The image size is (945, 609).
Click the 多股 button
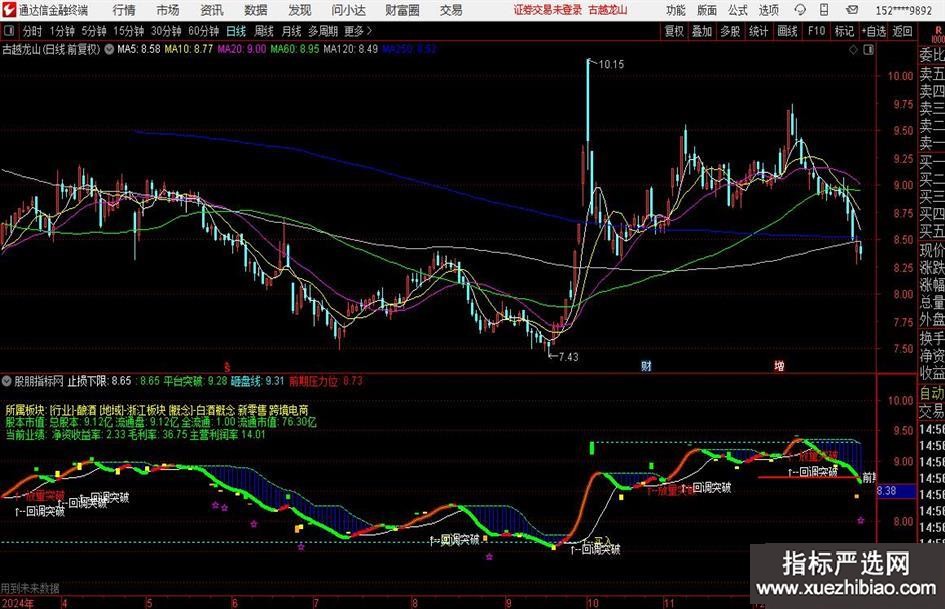pos(730,31)
